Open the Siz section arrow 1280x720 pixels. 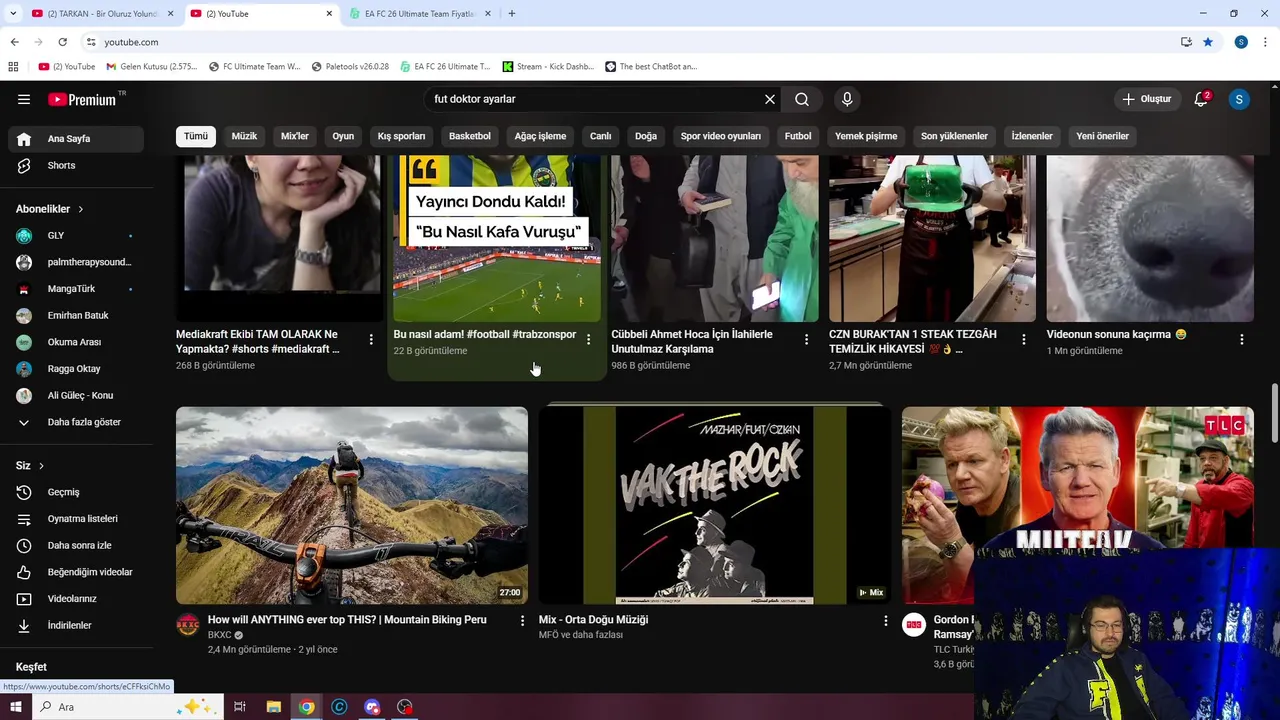click(41, 466)
